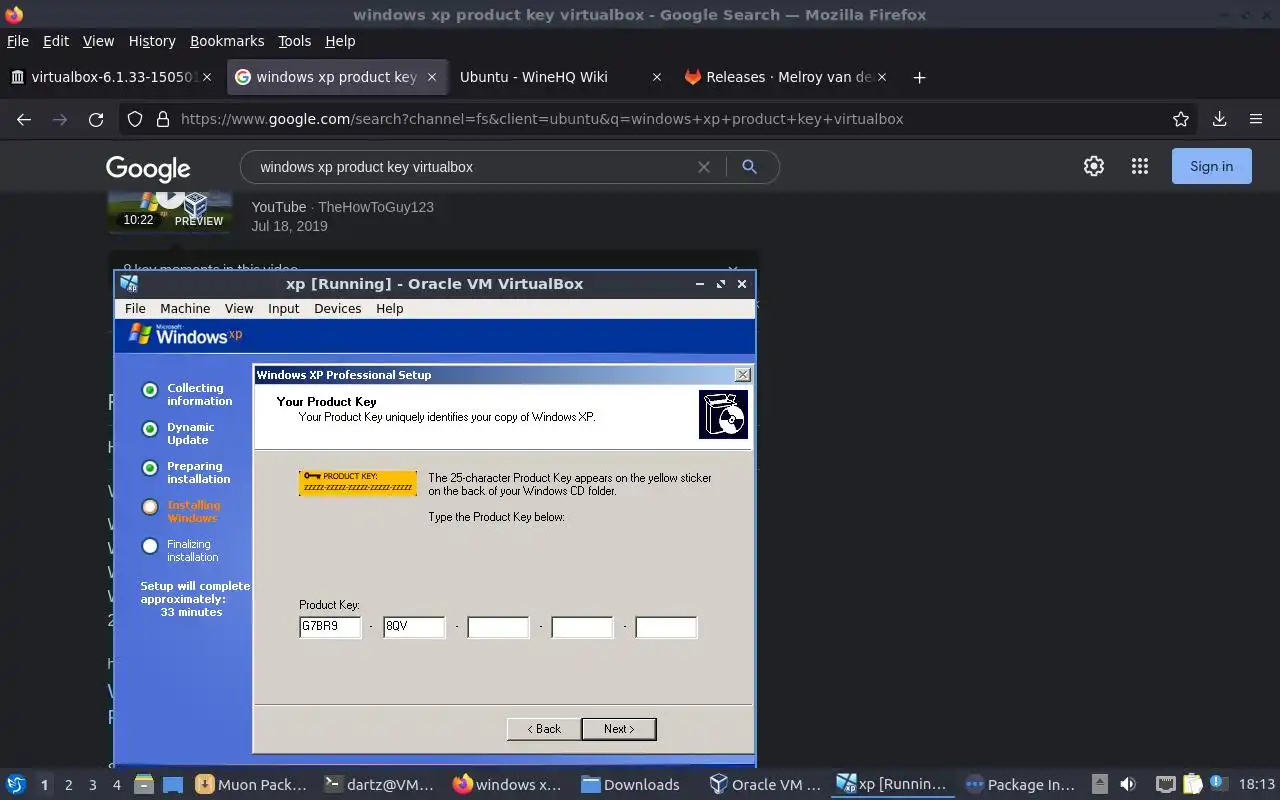Image resolution: width=1280 pixels, height=800 pixels.
Task: Switch to Releases Melroy tab
Action: click(785, 77)
